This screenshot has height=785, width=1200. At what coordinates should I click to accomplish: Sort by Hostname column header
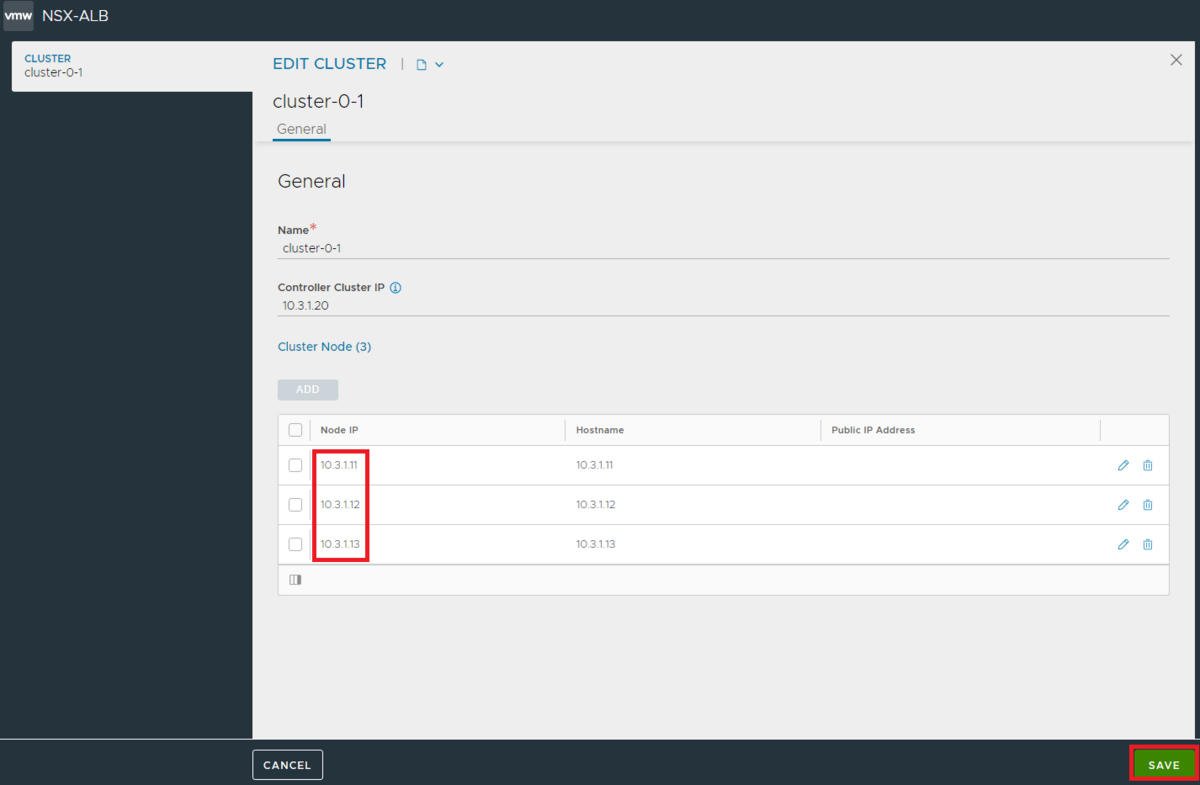click(x=600, y=430)
